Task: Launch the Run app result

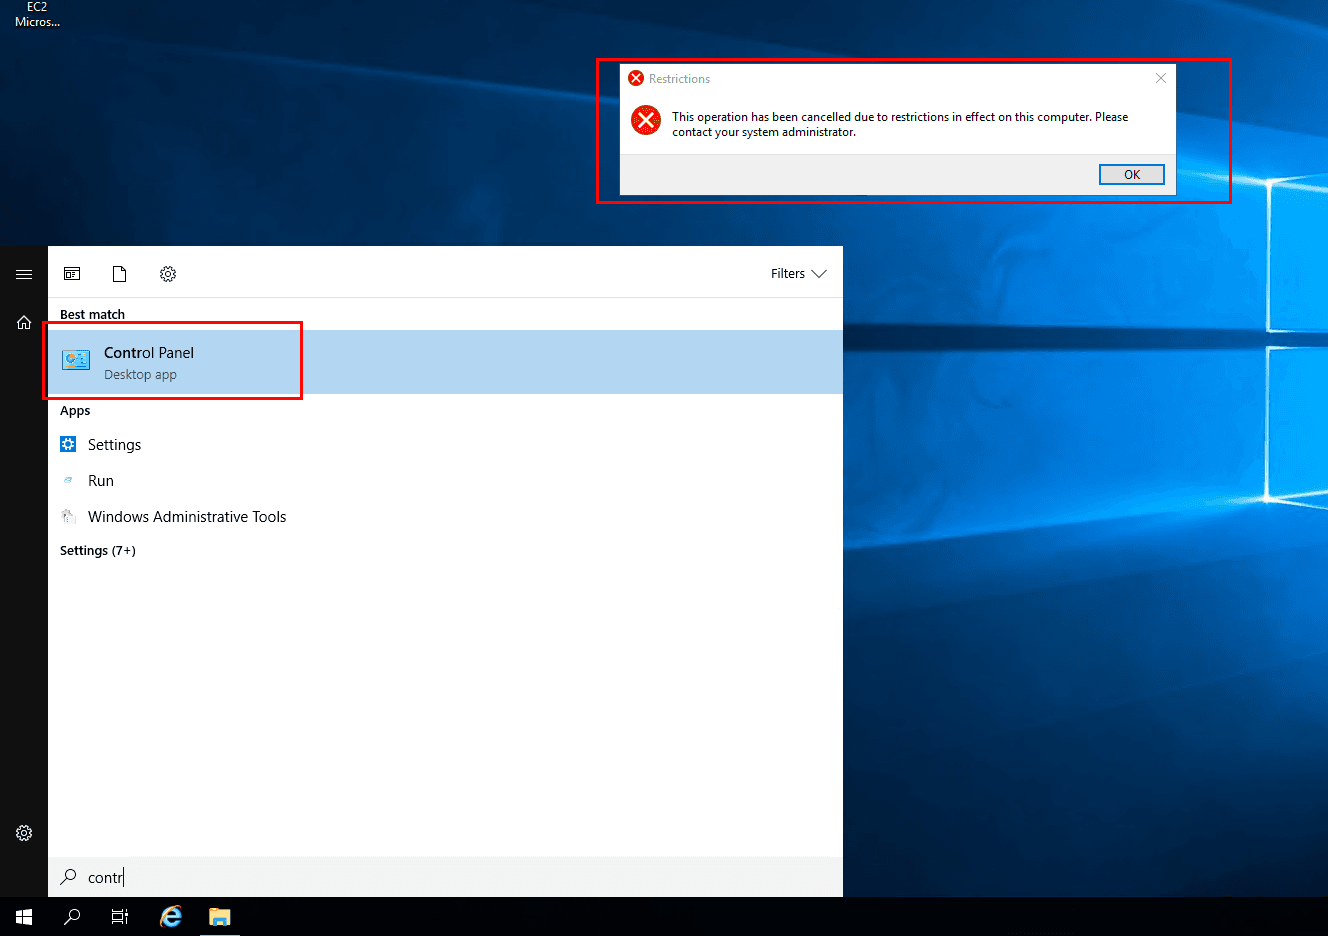Action: pyautogui.click(x=100, y=481)
